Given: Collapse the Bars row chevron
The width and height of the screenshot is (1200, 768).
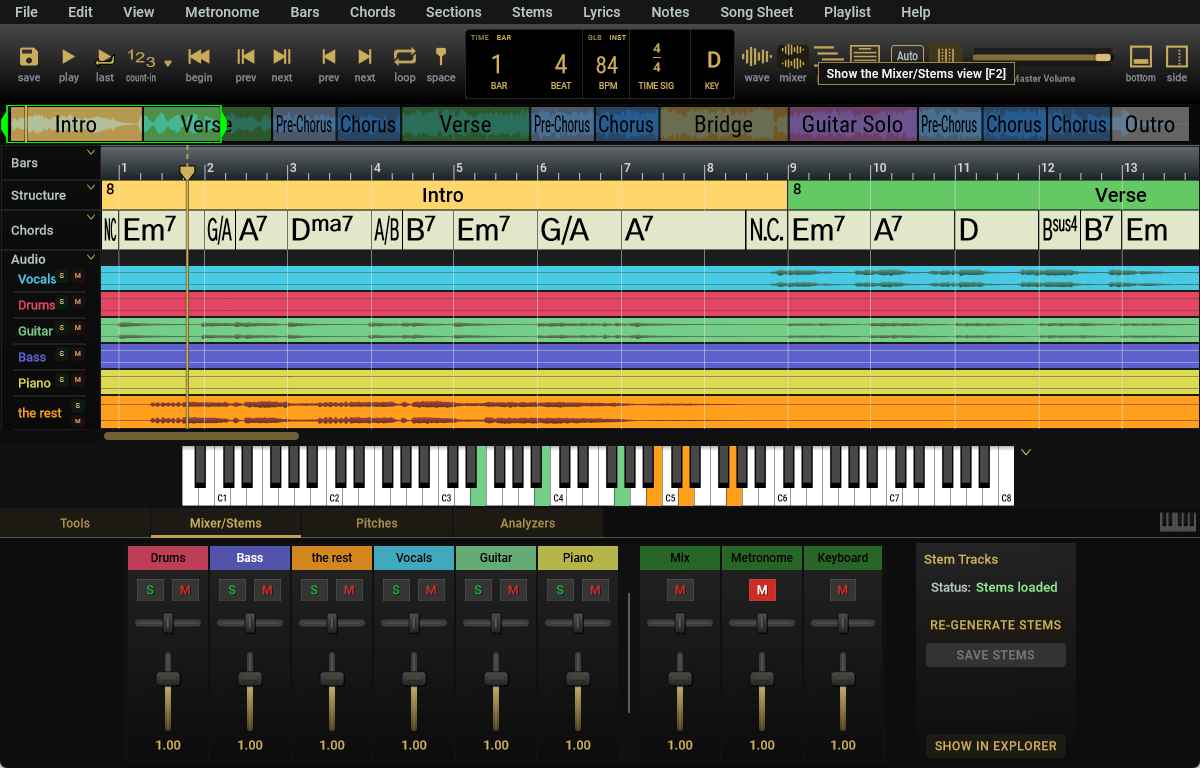Looking at the screenshot, I should 91,153.
